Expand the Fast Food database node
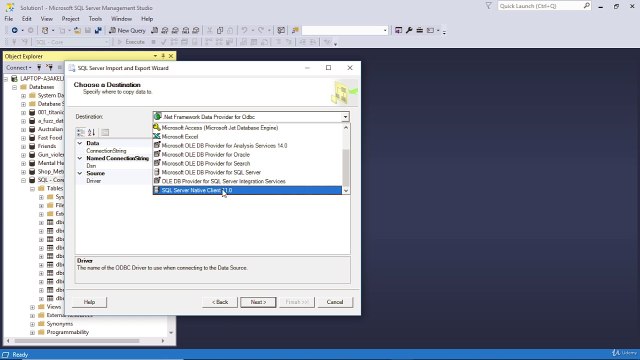The width and height of the screenshot is (640, 360). tap(23, 138)
